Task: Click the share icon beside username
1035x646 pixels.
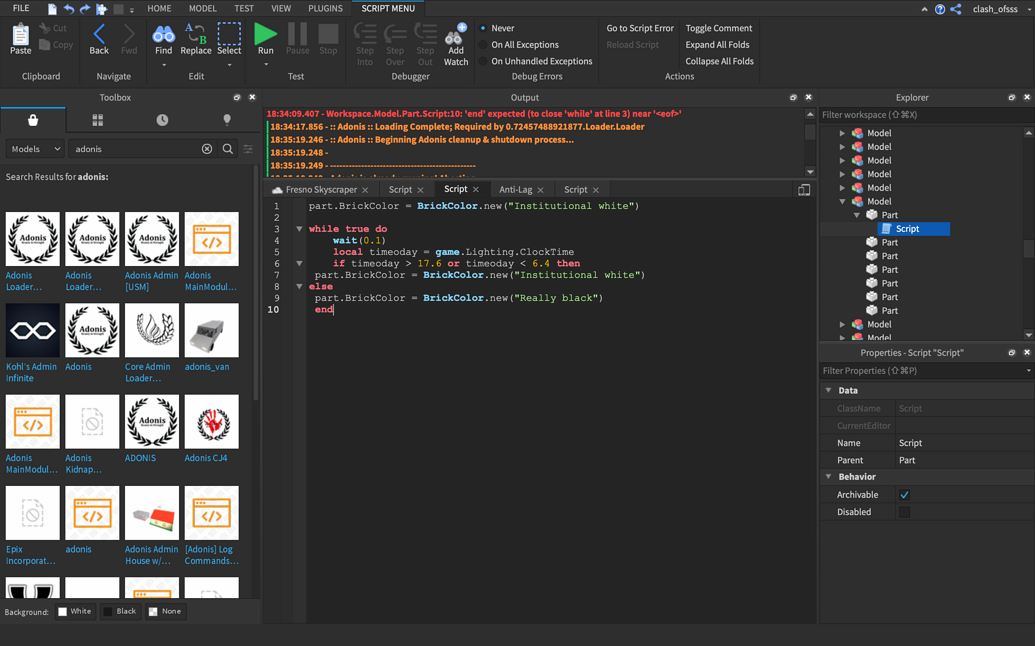Action: click(x=956, y=9)
